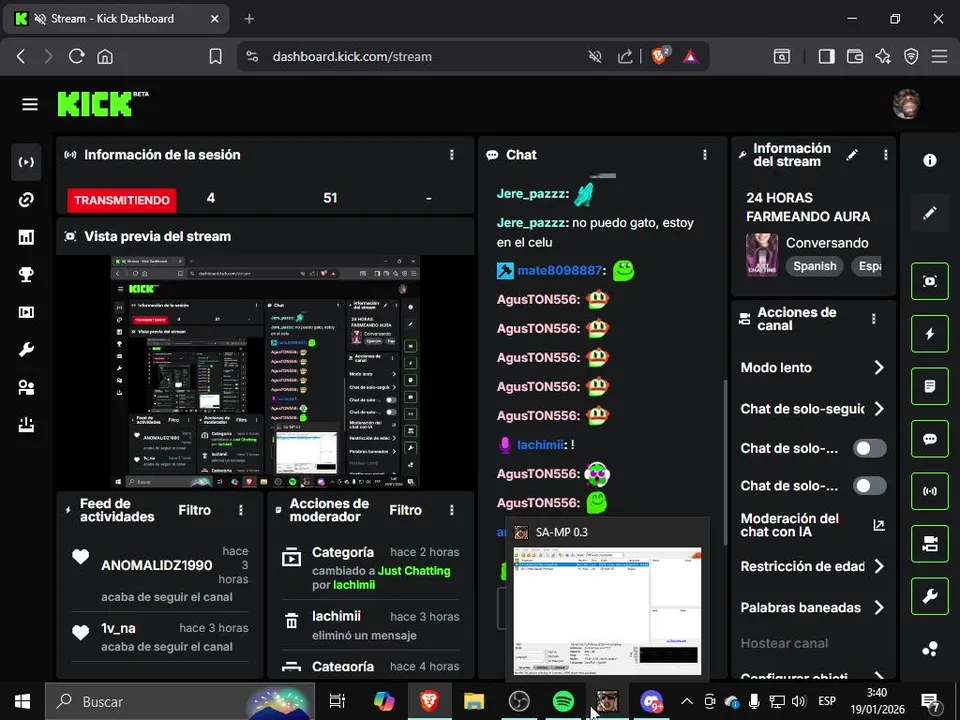Bookmark this page
Image resolution: width=960 pixels, height=720 pixels.
point(216,56)
